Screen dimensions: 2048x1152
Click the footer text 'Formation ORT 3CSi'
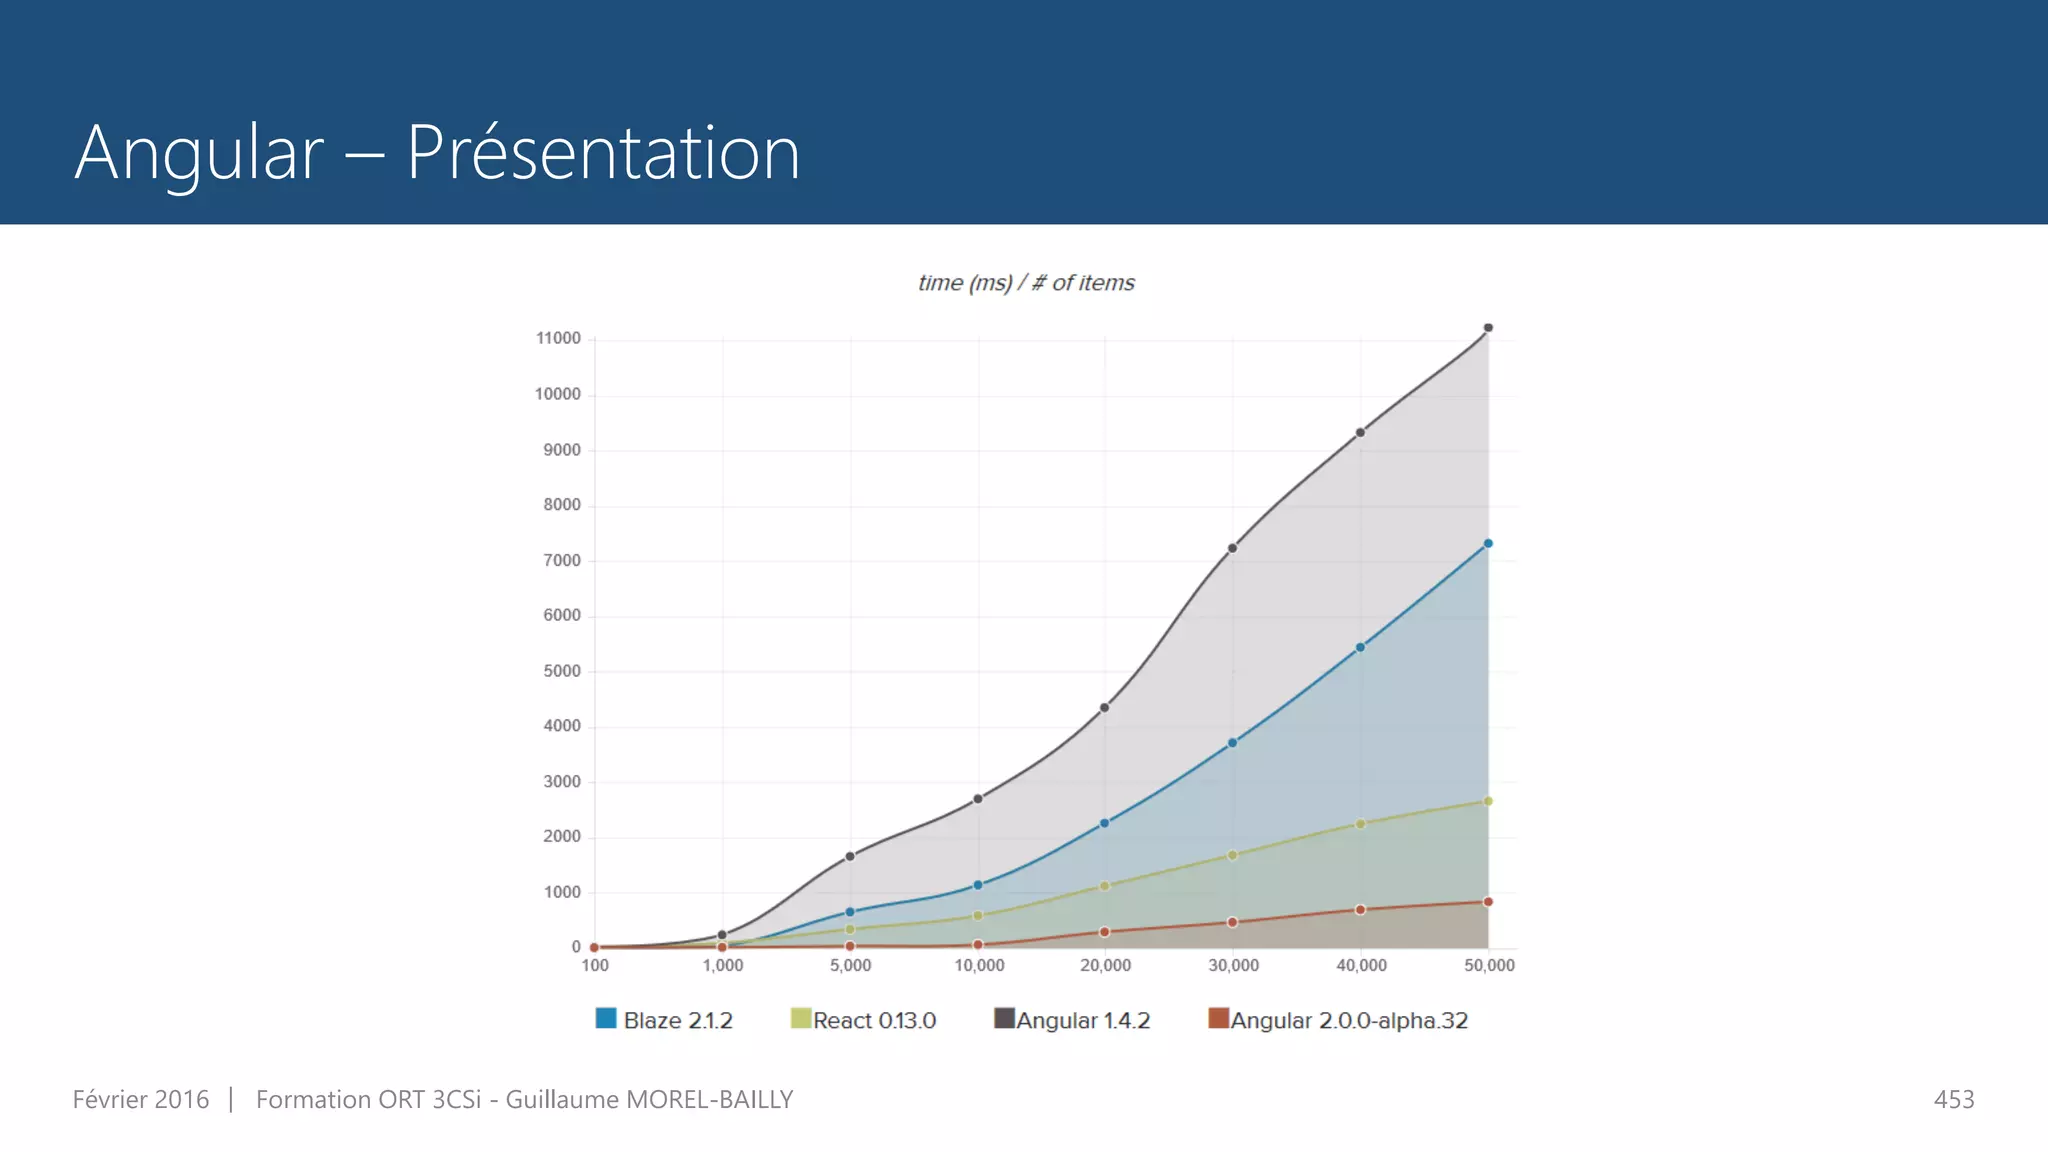click(x=368, y=1099)
